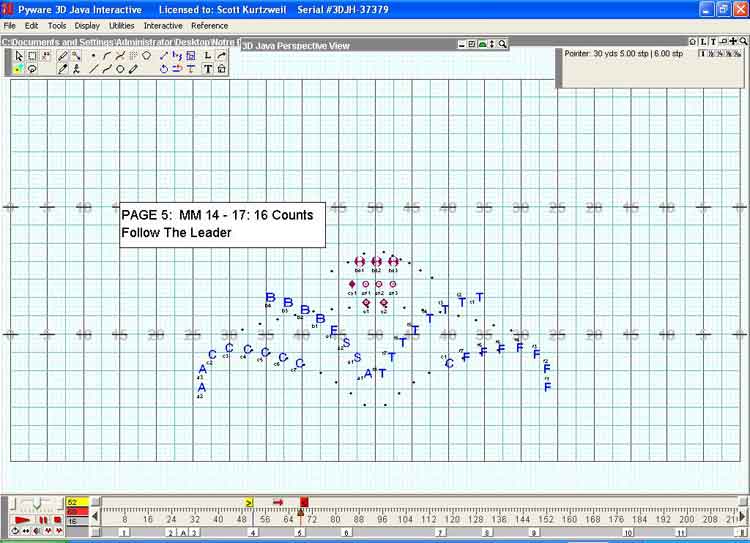Viewport: 750px width, 543px height.
Task: Open the Utilities menu
Action: point(121,25)
